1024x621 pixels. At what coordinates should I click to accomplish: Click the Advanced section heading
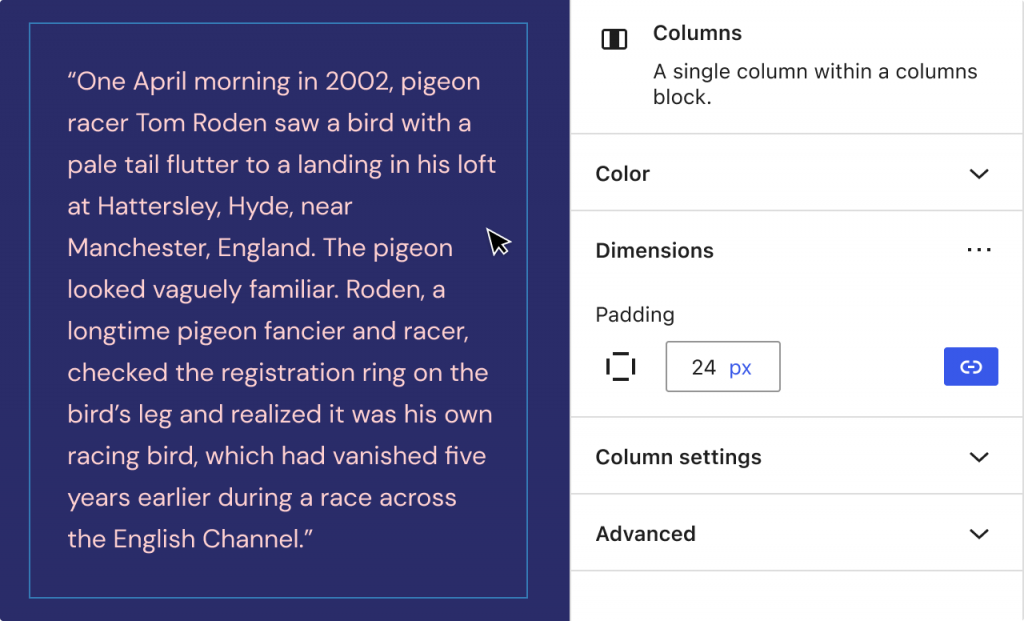point(645,534)
